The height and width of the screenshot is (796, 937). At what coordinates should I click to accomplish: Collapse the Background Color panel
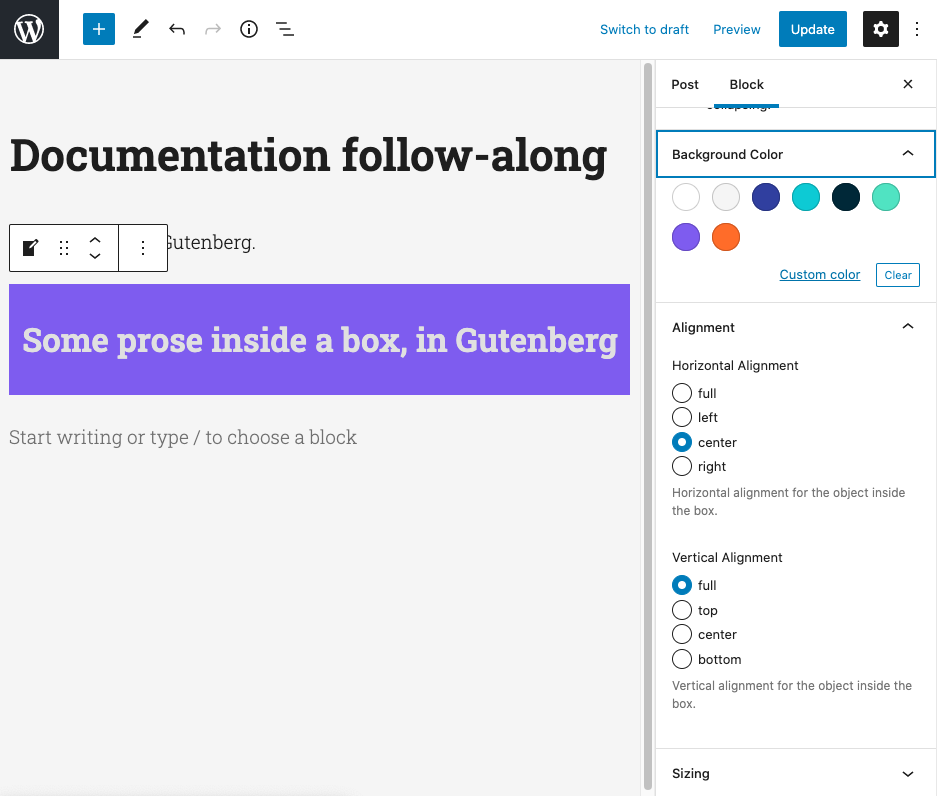[907, 154]
